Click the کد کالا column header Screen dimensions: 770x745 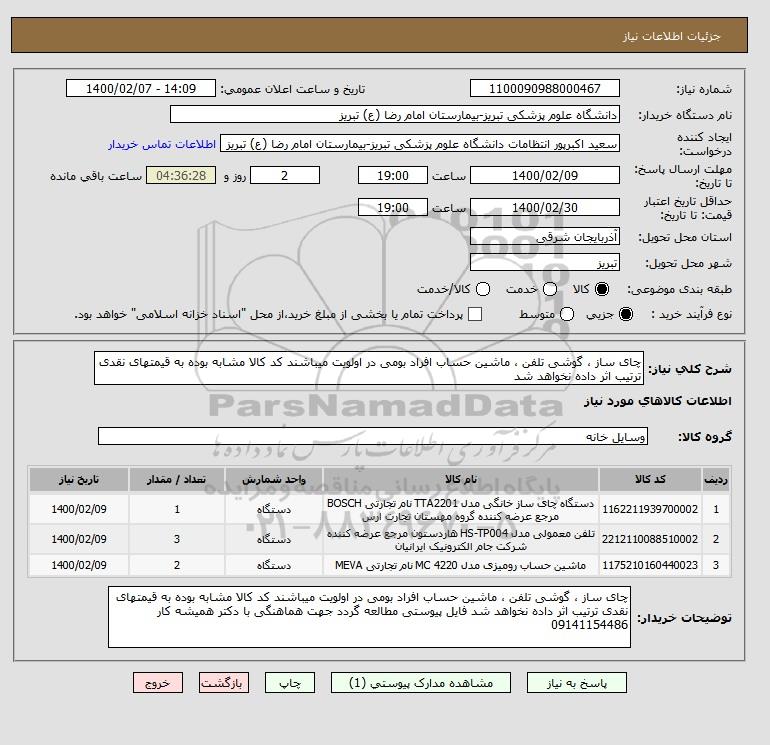650,479
